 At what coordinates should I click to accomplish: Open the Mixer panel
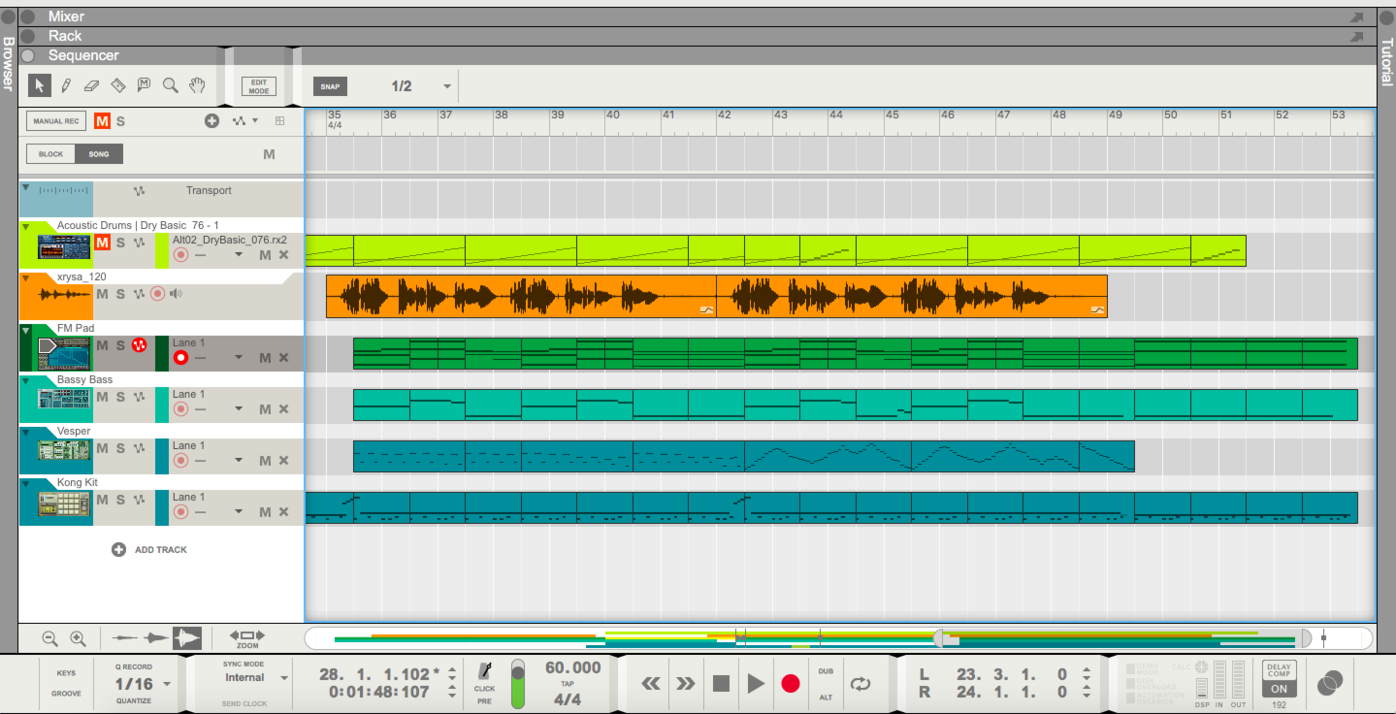[x=66, y=16]
